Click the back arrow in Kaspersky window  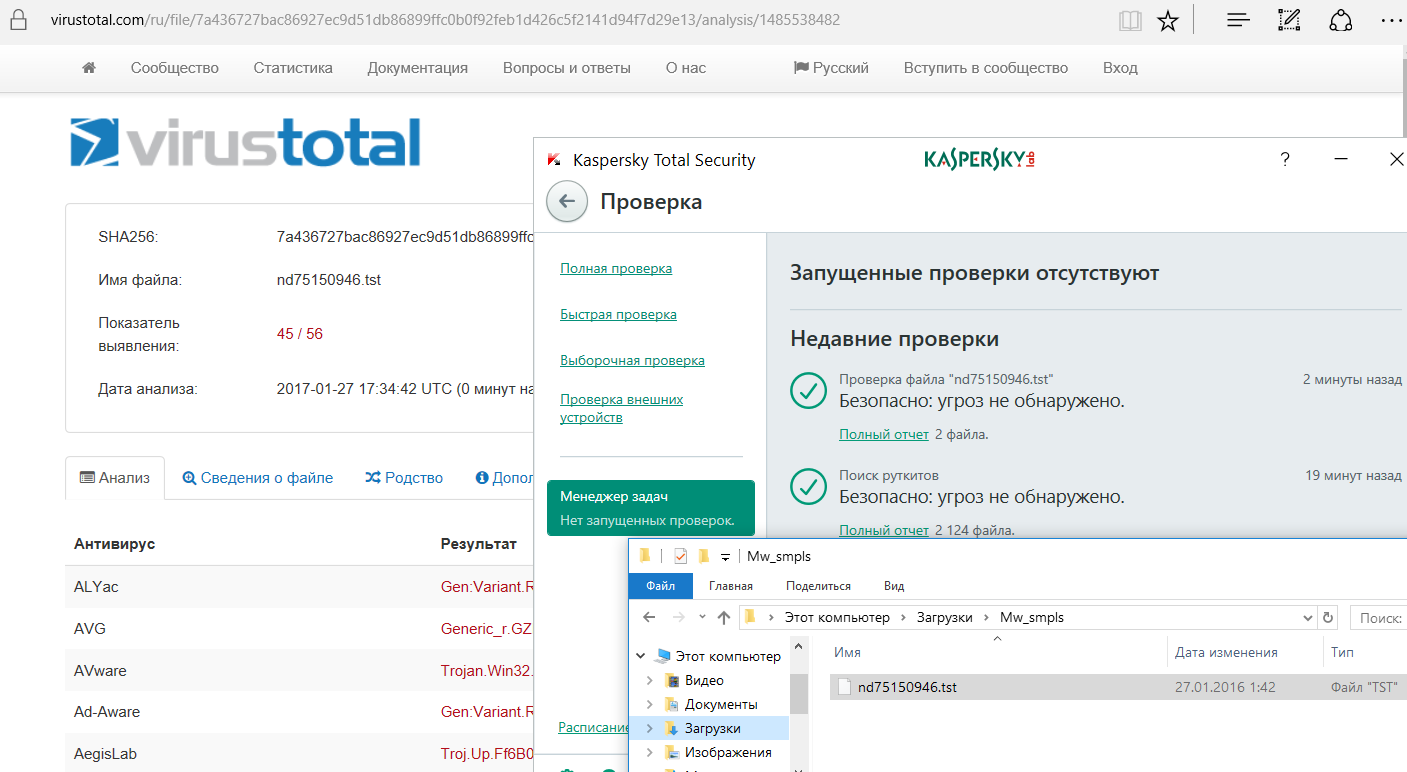(x=567, y=202)
